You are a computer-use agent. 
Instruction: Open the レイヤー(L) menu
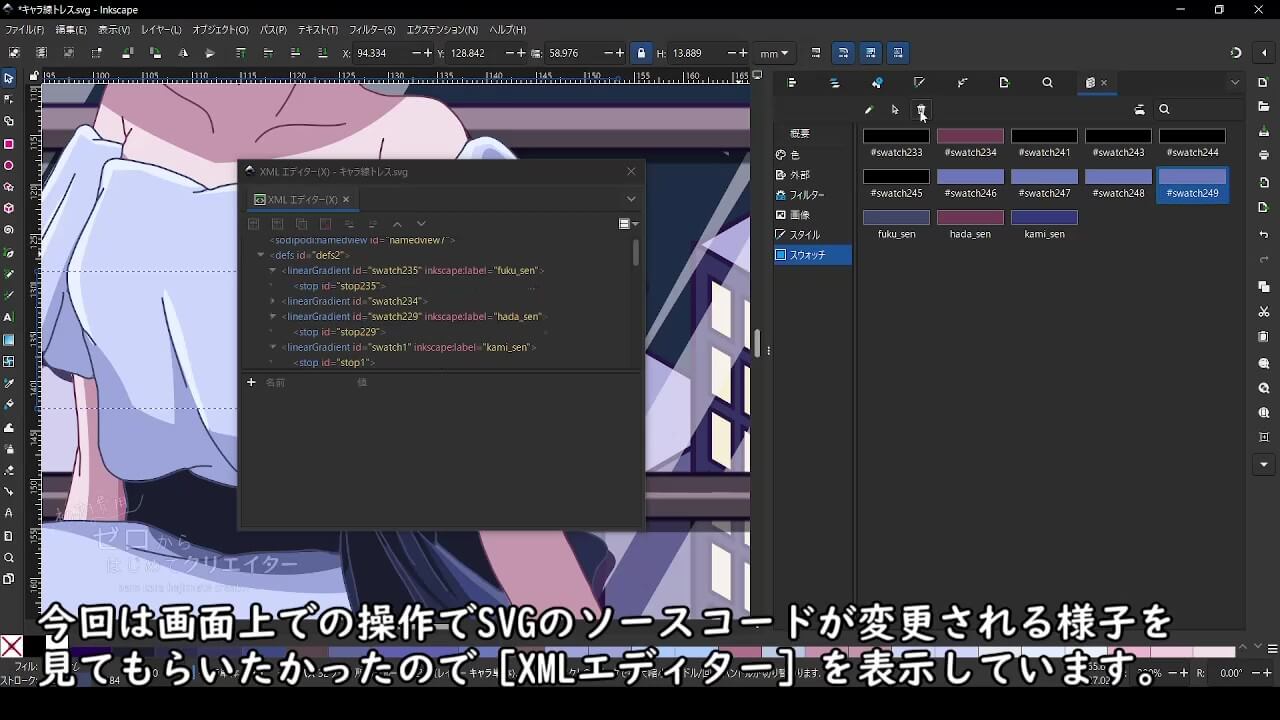click(x=161, y=30)
